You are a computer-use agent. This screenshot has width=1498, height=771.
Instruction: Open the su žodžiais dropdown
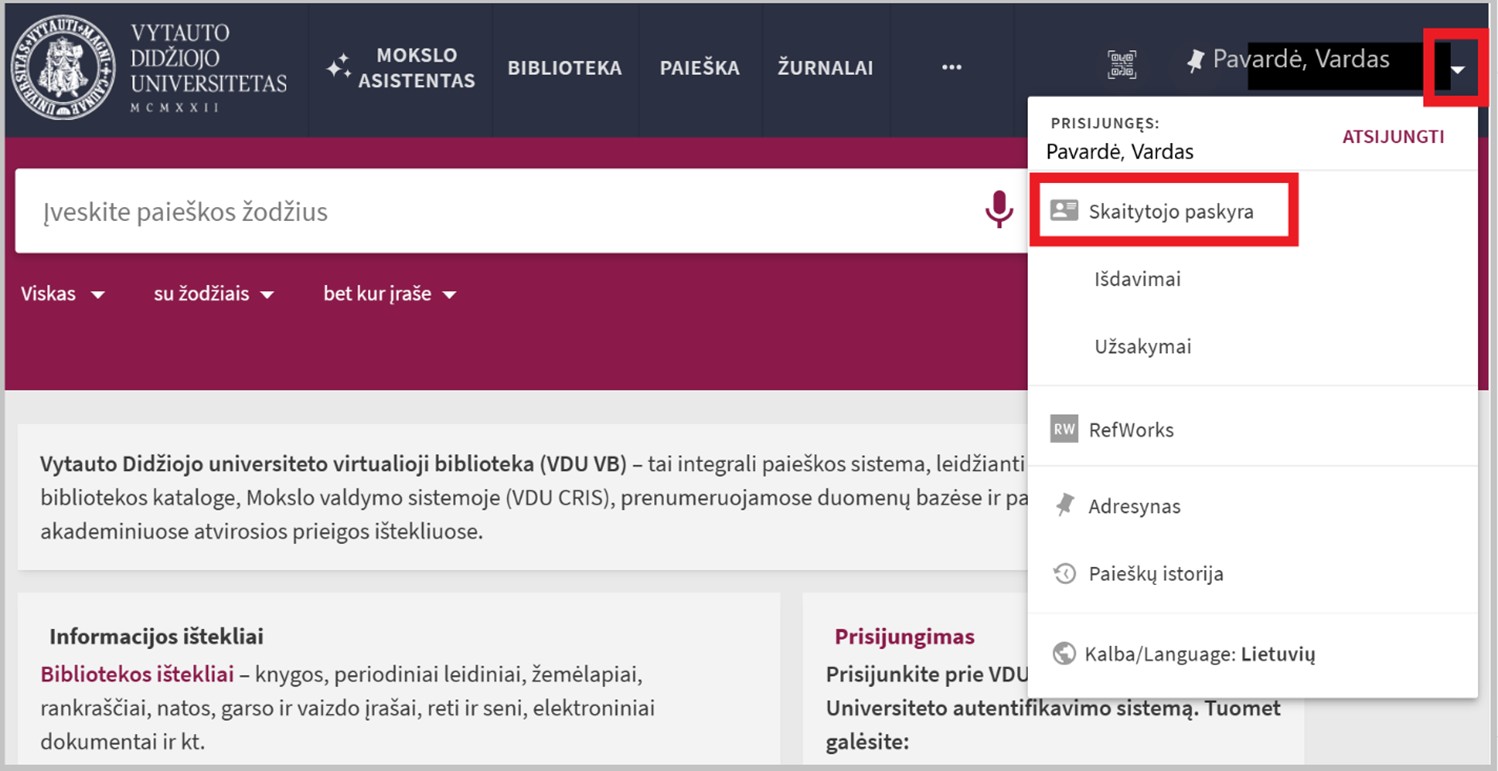tap(214, 294)
